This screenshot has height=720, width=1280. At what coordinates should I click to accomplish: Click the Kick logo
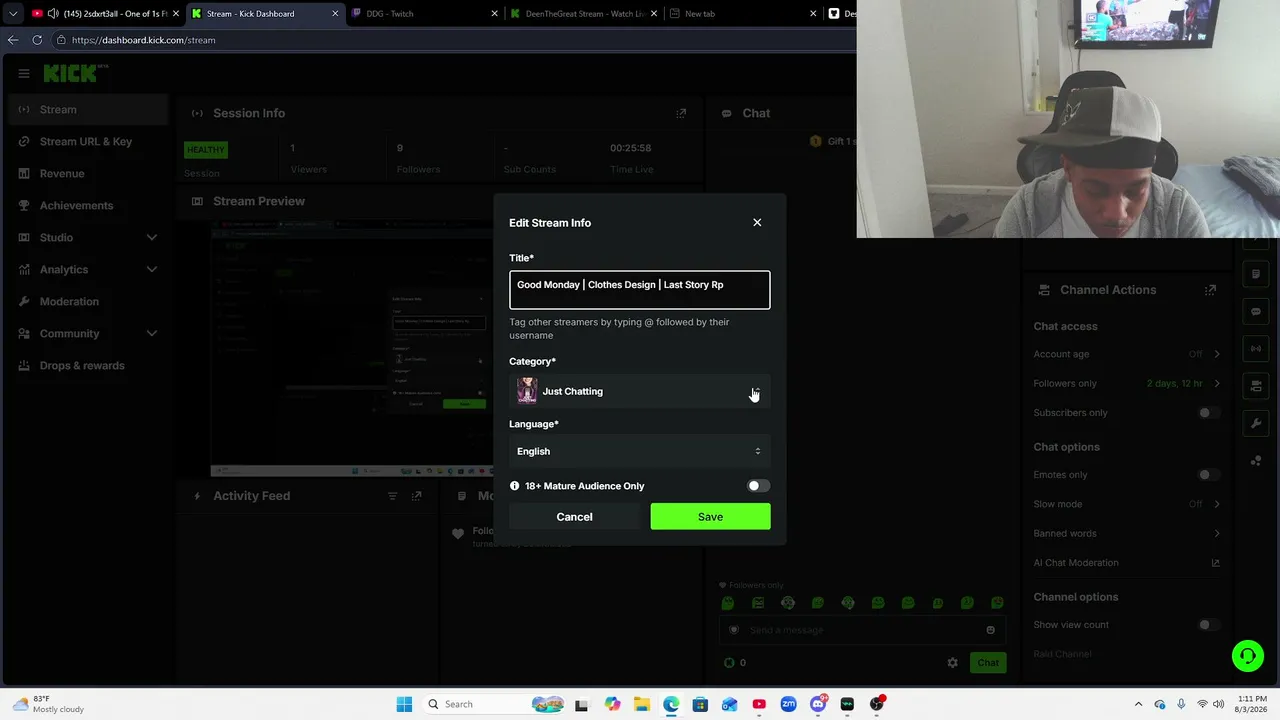pyautogui.click(x=71, y=73)
